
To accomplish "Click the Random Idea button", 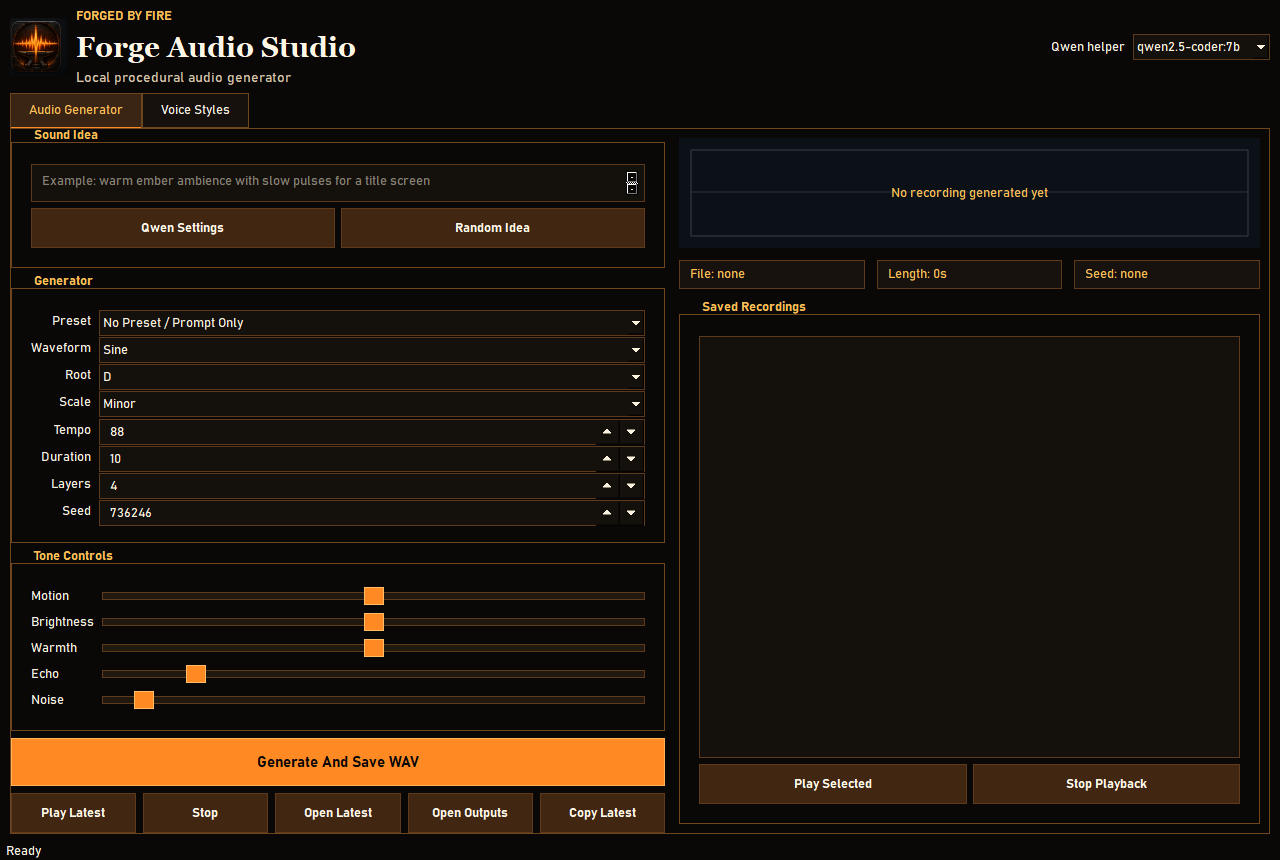I will click(x=493, y=228).
